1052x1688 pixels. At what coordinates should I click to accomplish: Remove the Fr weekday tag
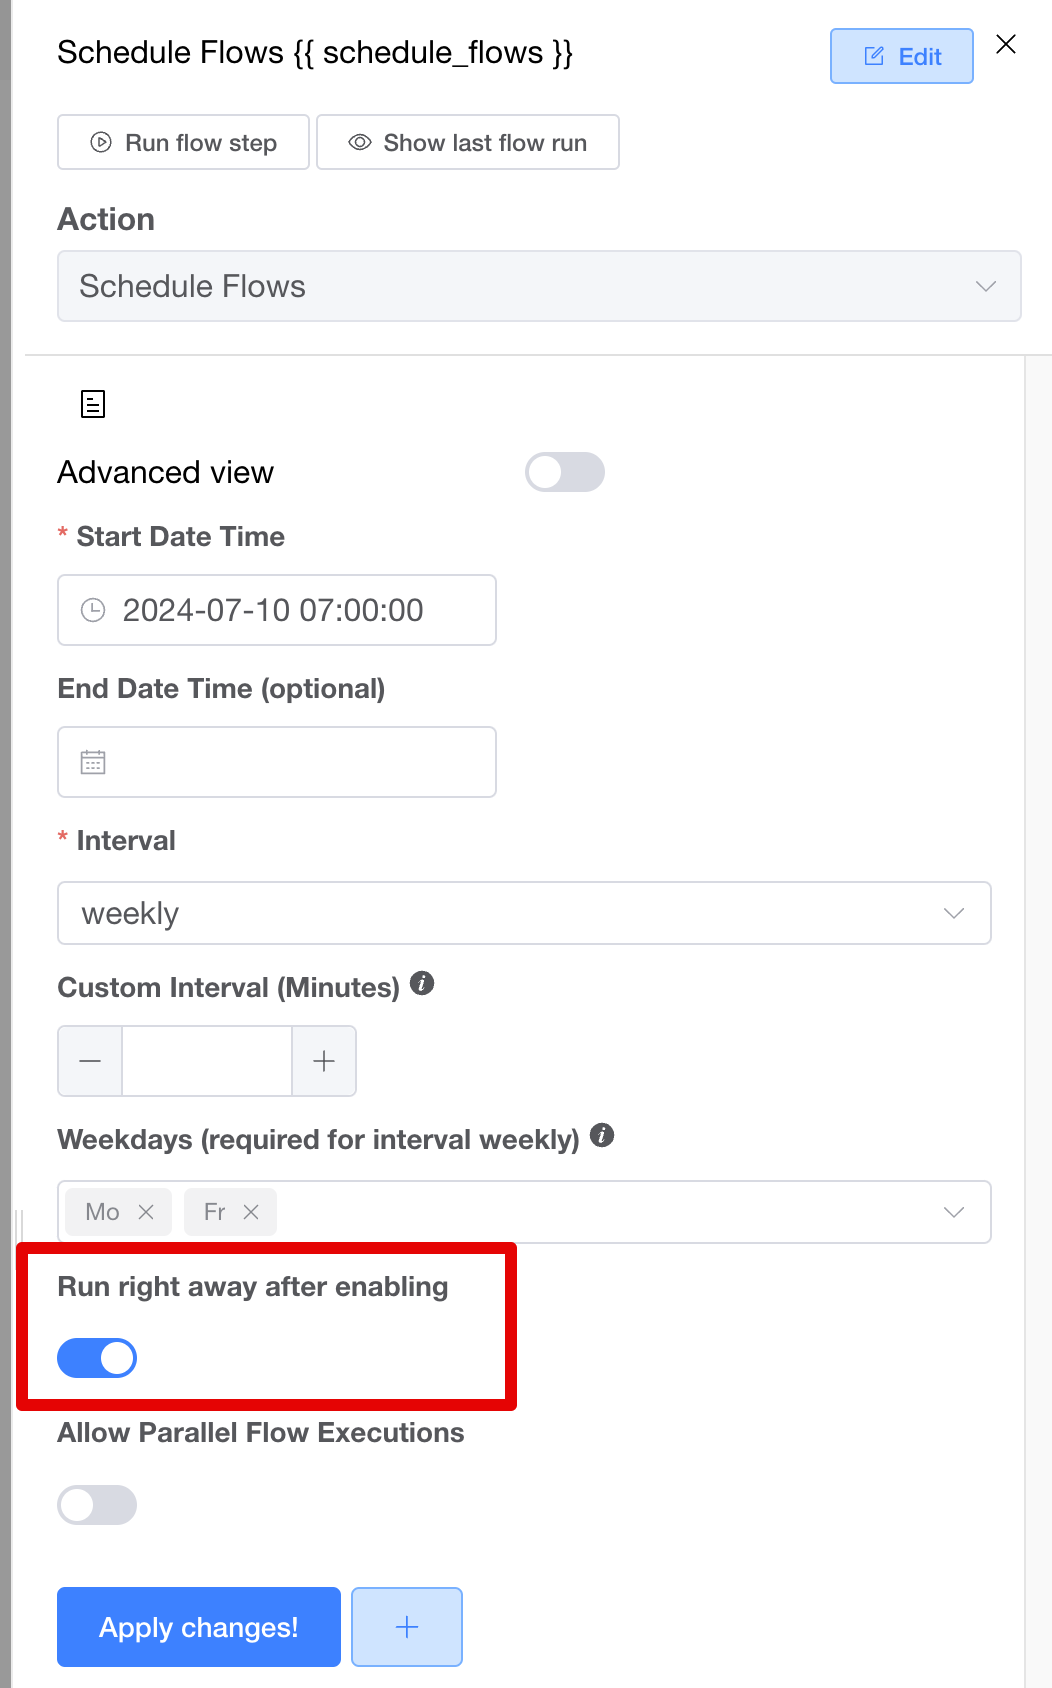251,1212
